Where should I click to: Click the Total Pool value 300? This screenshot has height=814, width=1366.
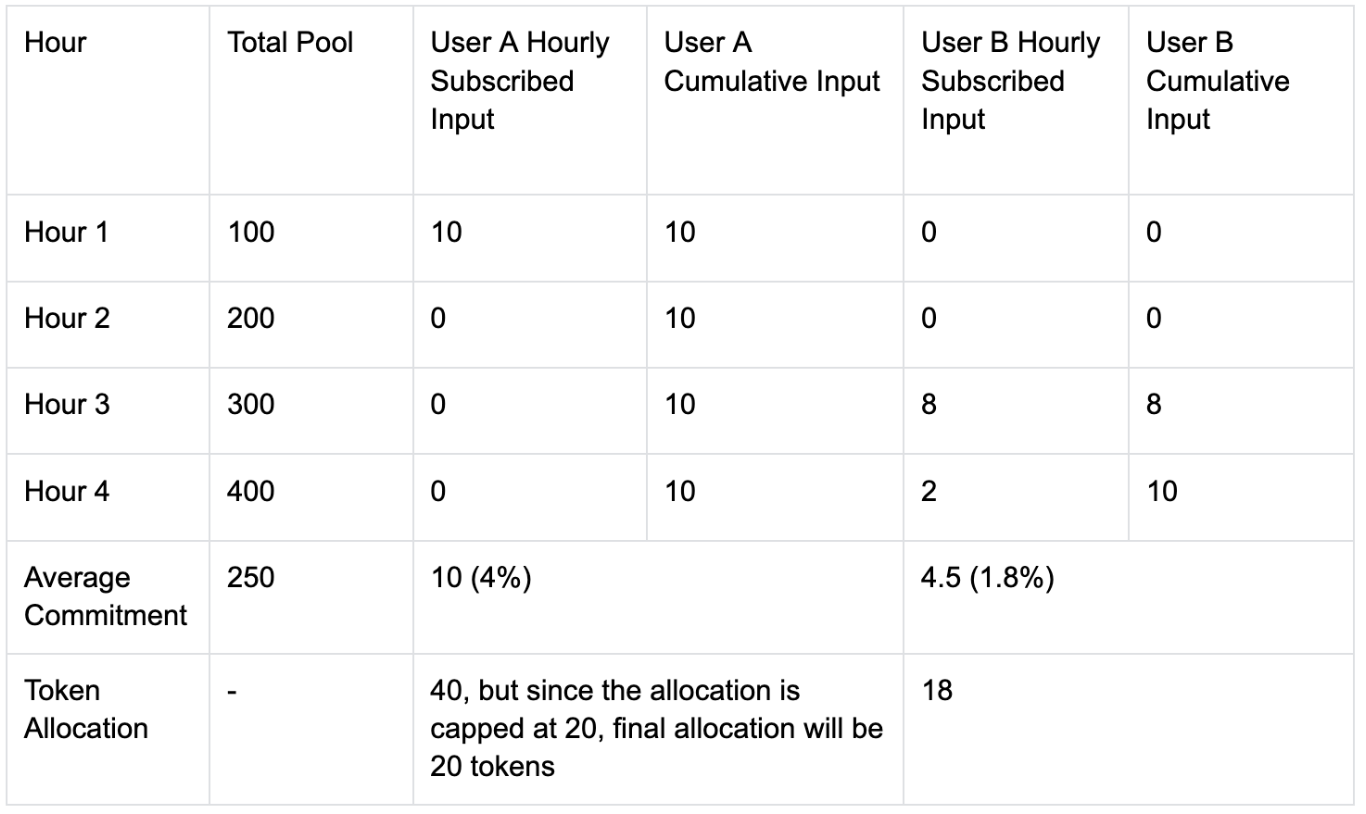251,405
